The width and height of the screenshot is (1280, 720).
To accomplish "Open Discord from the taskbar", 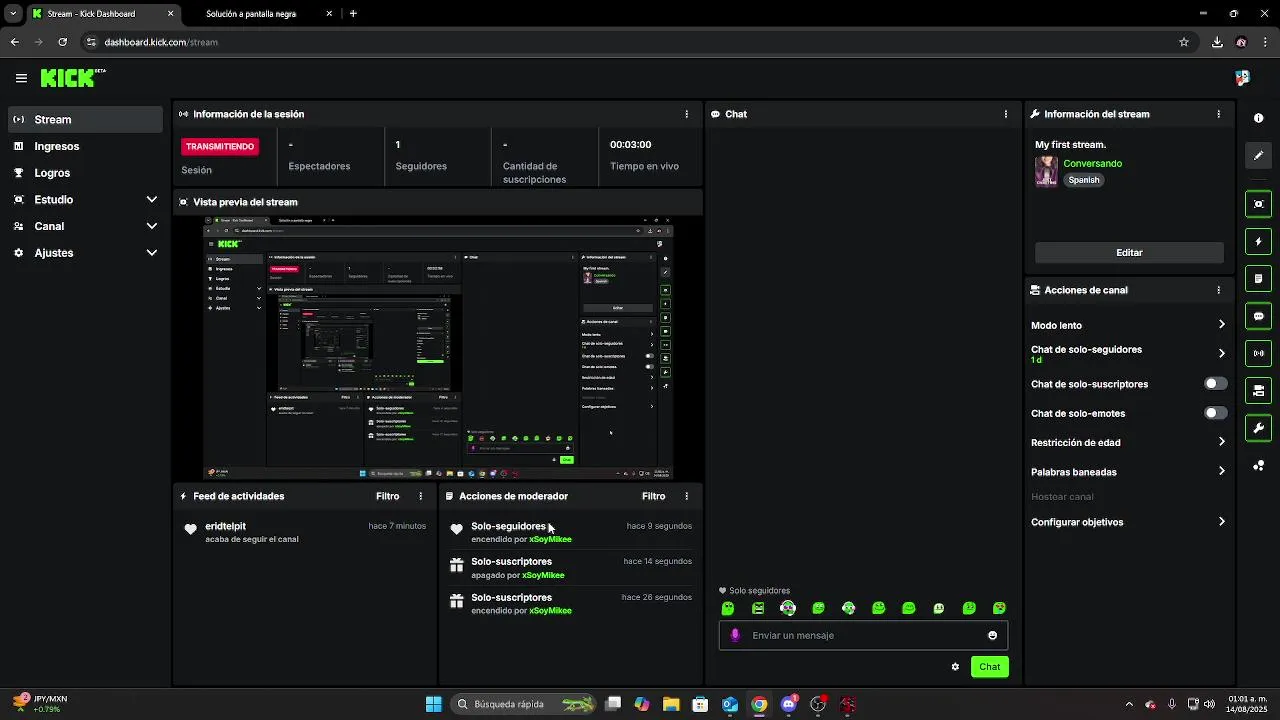I will coord(788,704).
